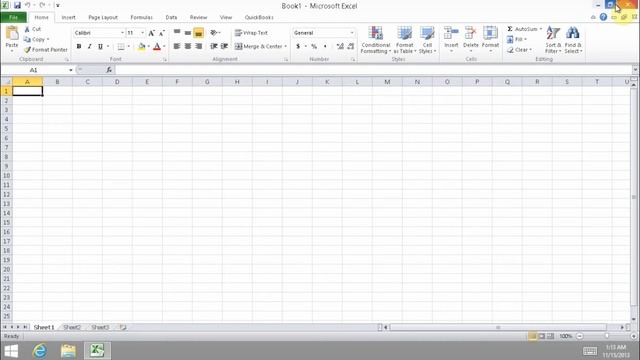This screenshot has height=360, width=640.
Task: Toggle Align Text Right
Action: 198,47
